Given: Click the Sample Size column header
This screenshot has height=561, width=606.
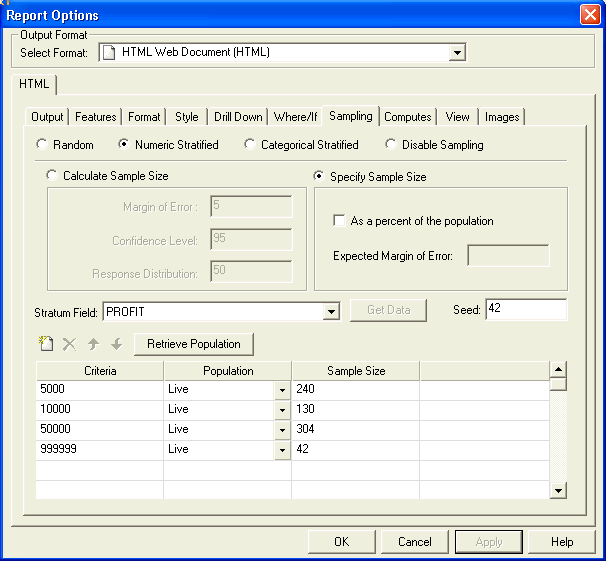Looking at the screenshot, I should (x=356, y=371).
